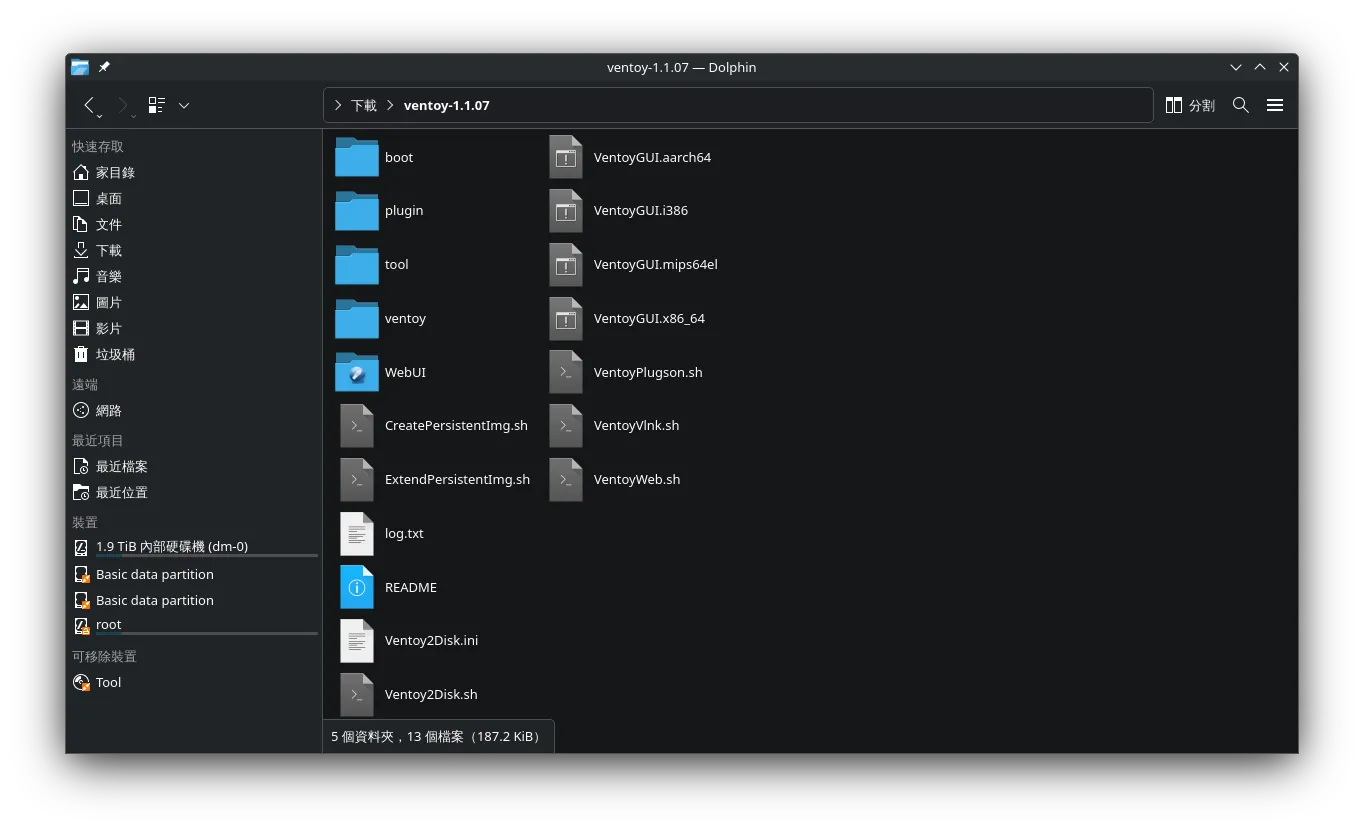1364x831 pixels.
Task: Open the 1.9 TiB internal drive entry
Action: click(x=194, y=548)
